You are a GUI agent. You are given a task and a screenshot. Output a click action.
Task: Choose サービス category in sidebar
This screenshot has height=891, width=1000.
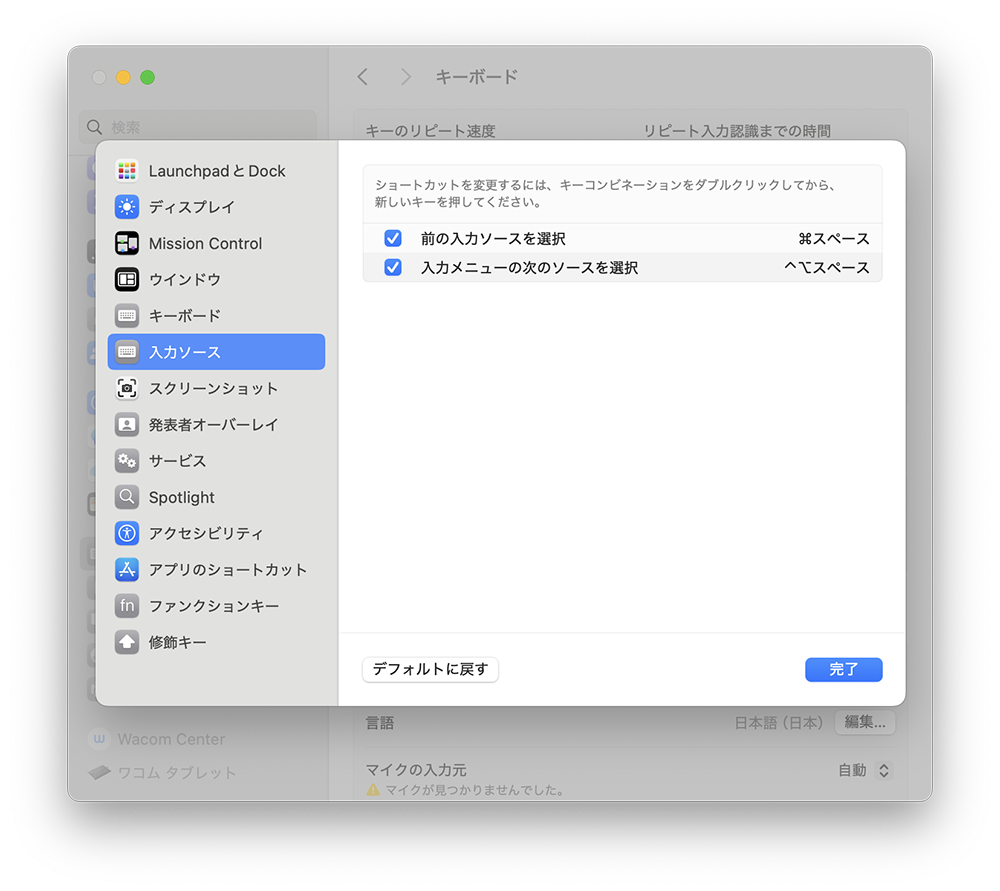[x=178, y=461]
